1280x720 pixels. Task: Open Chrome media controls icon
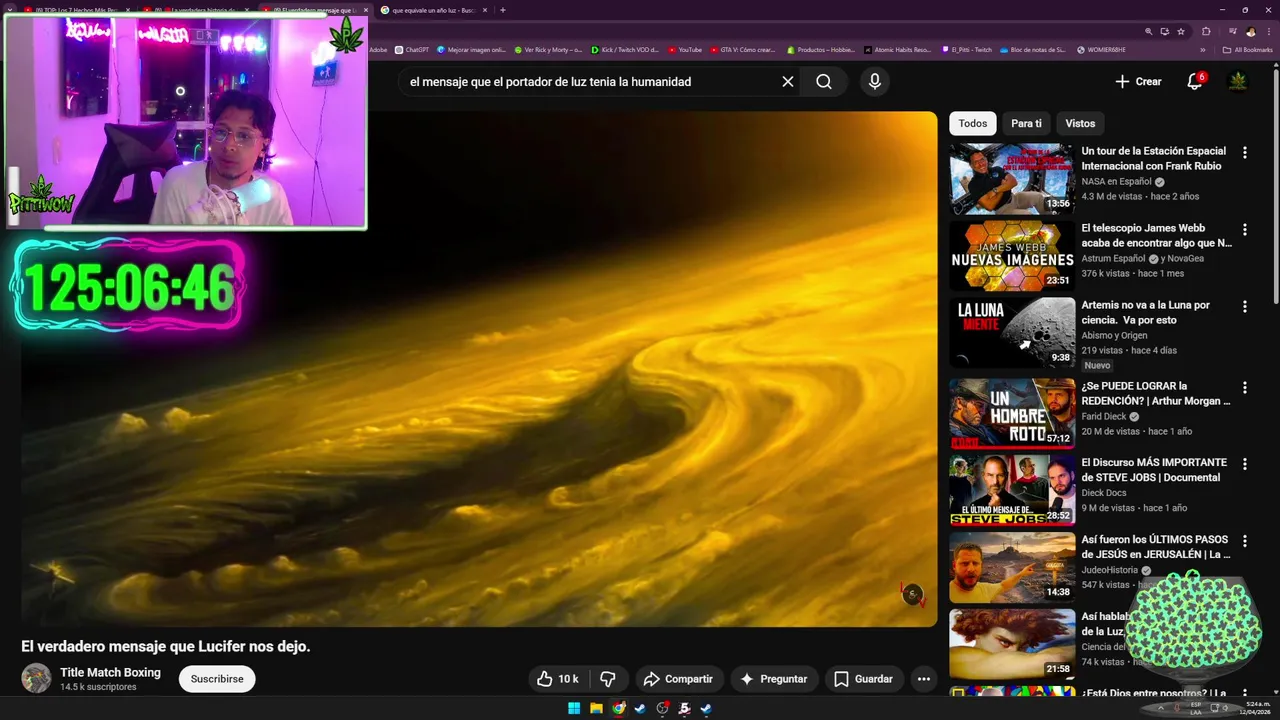(1231, 31)
